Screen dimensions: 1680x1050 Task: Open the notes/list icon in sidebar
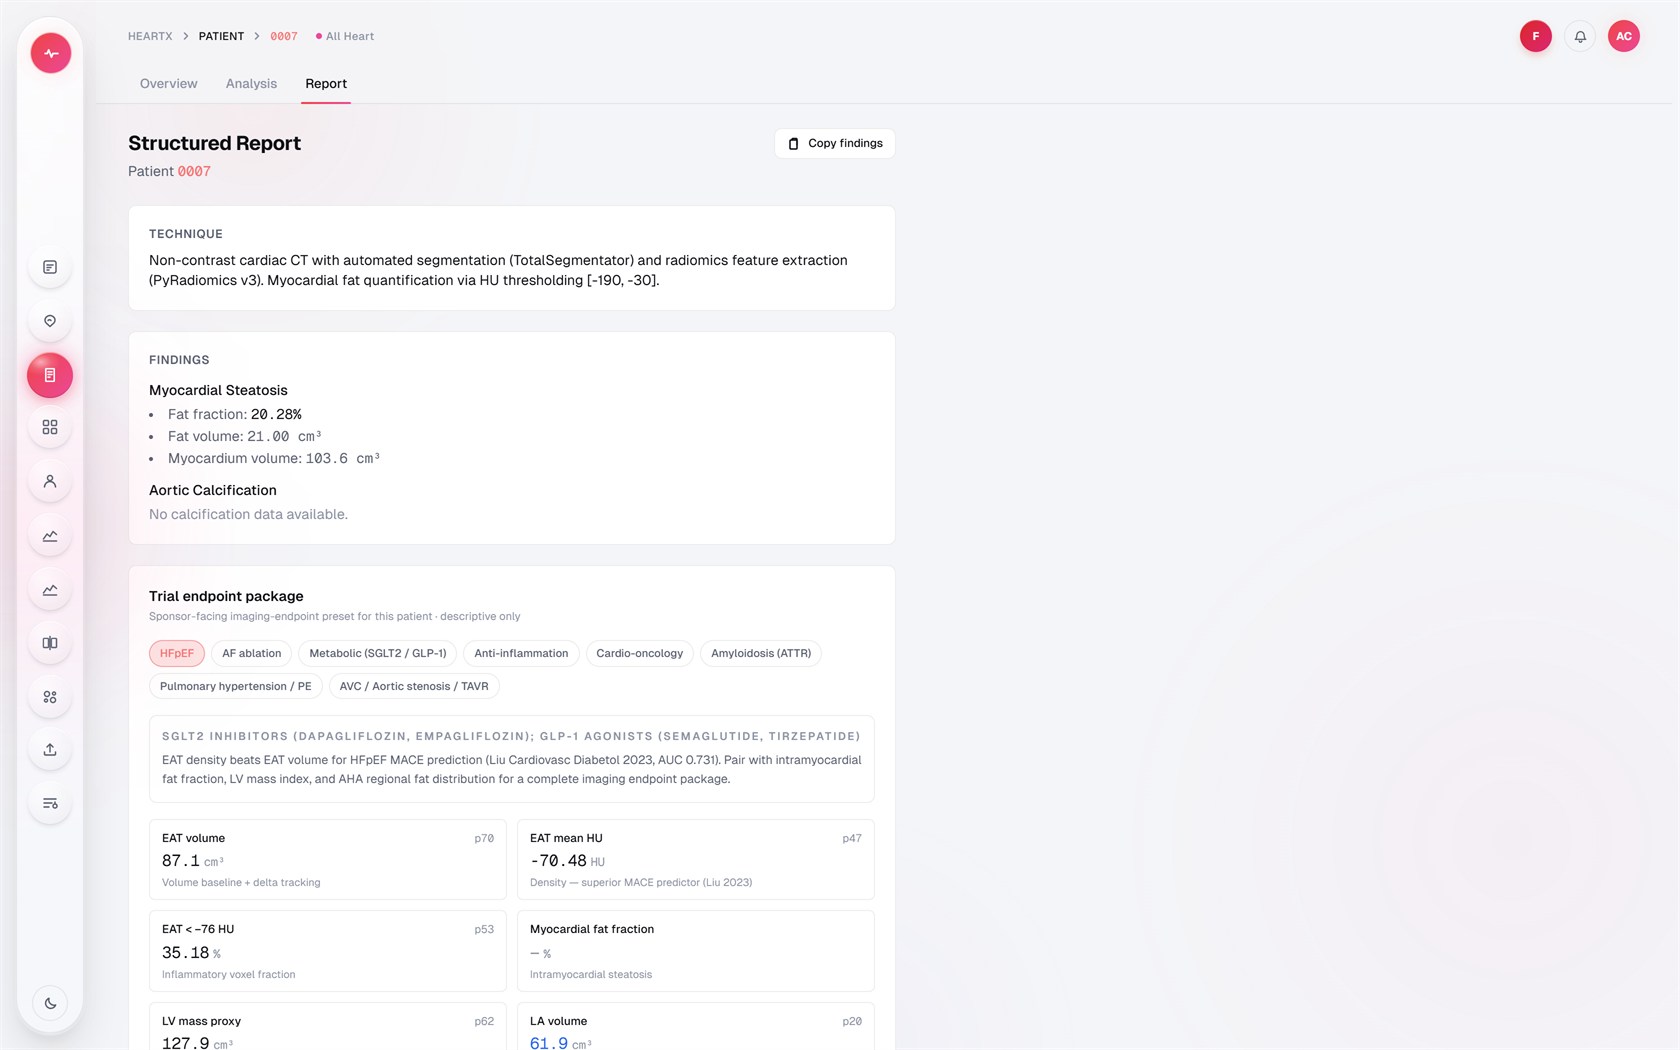(50, 267)
